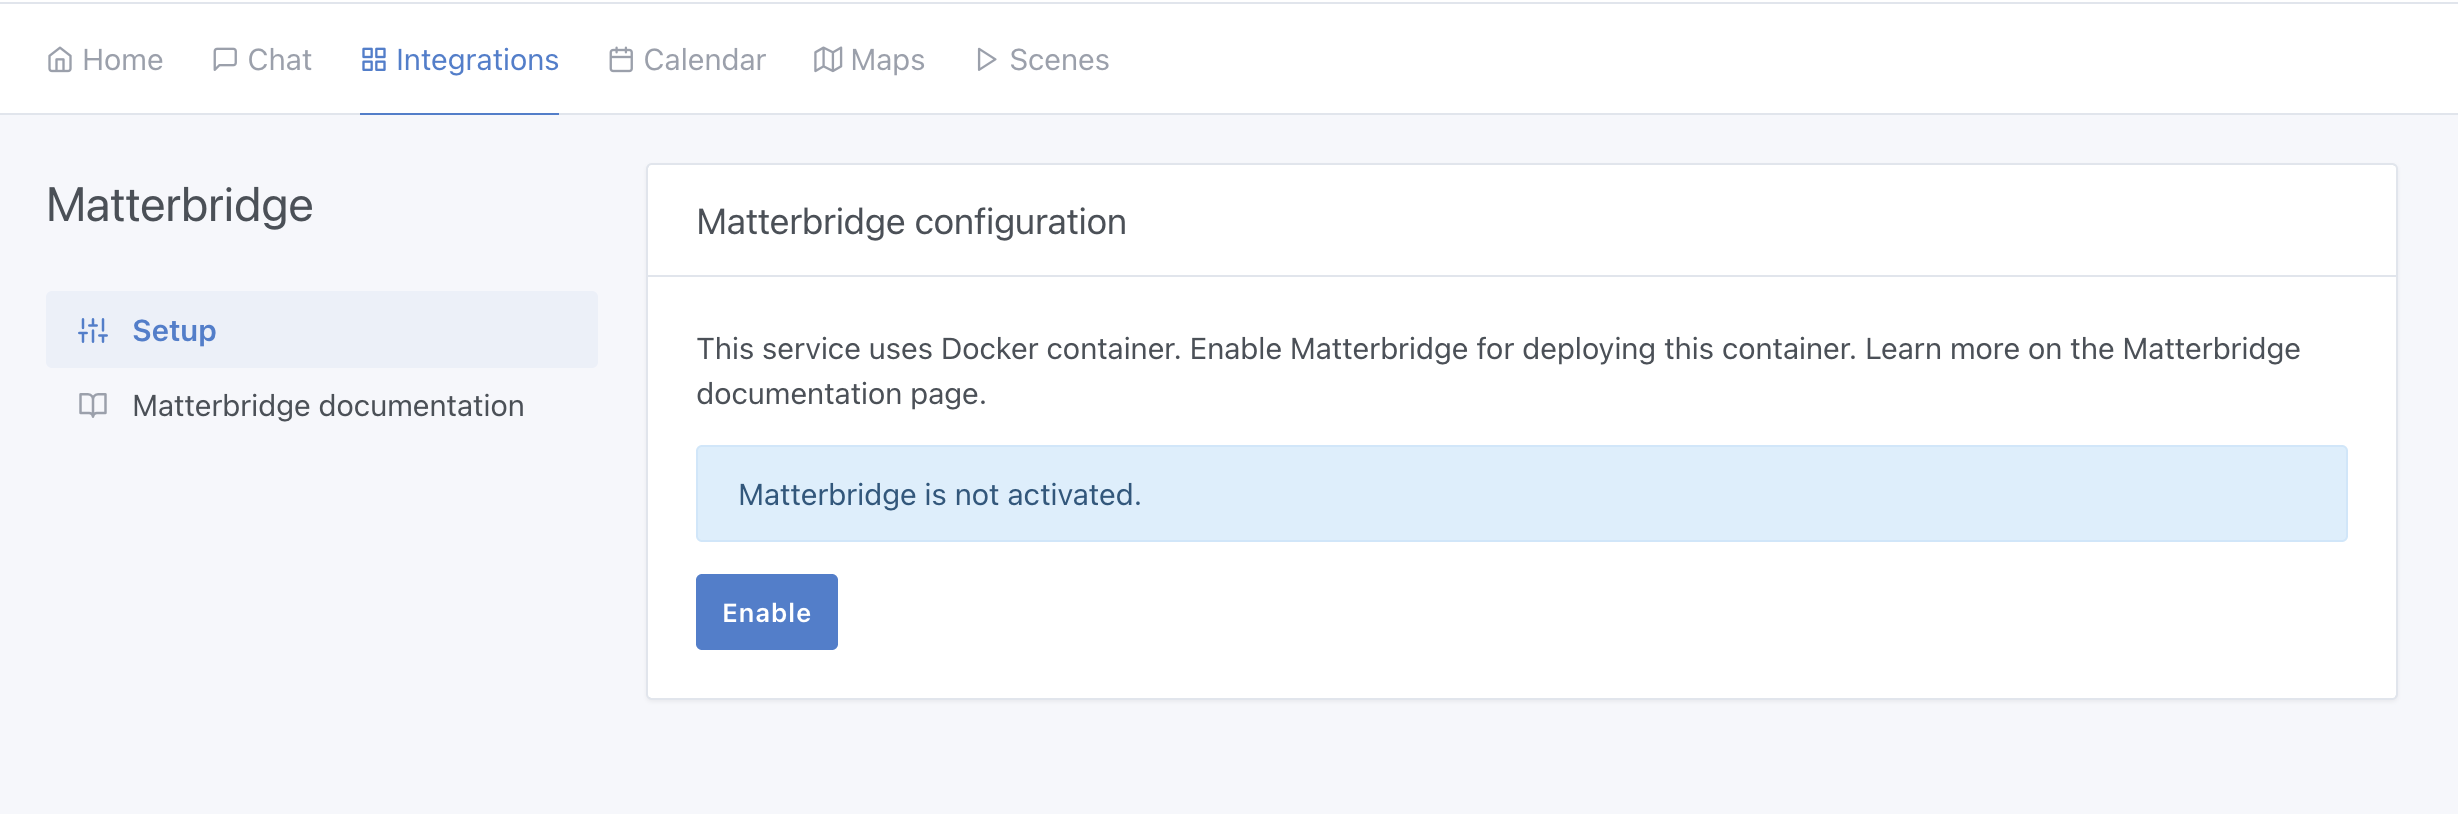Go to the Home tab
Image resolution: width=2458 pixels, height=814 pixels.
coord(105,60)
